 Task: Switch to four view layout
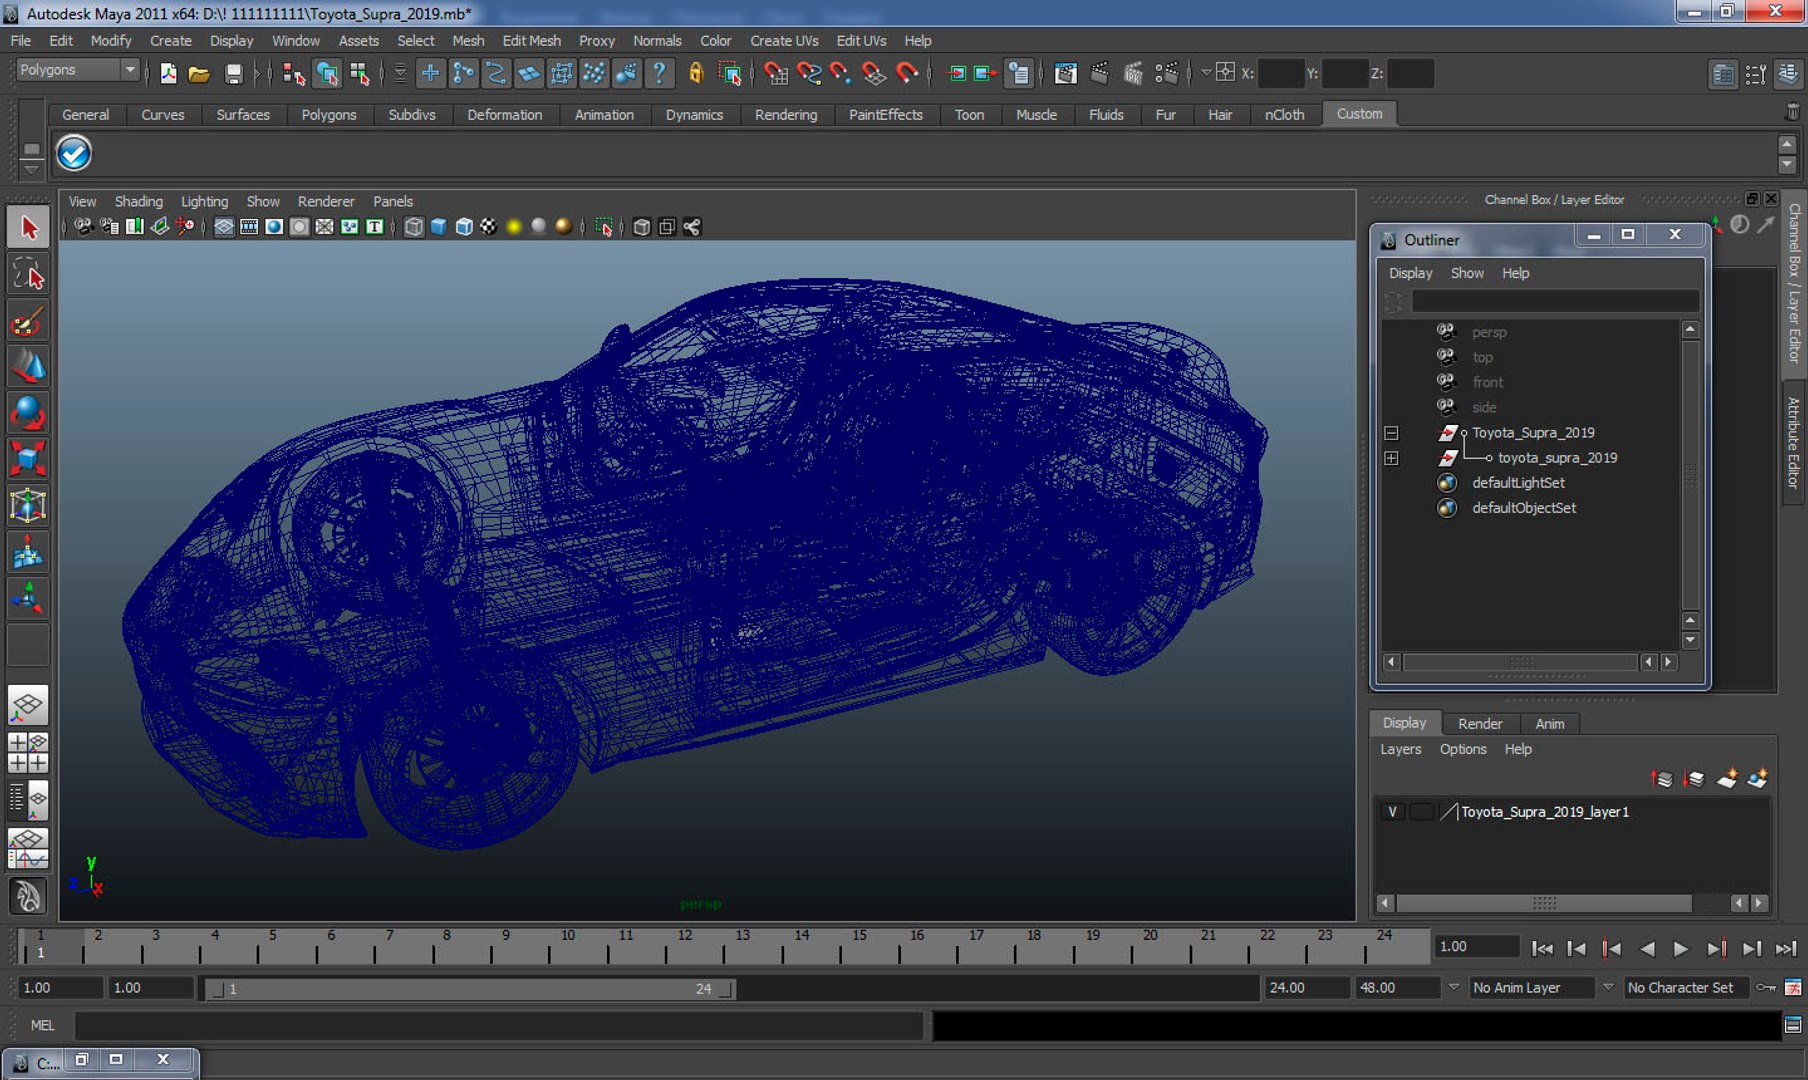(x=28, y=752)
